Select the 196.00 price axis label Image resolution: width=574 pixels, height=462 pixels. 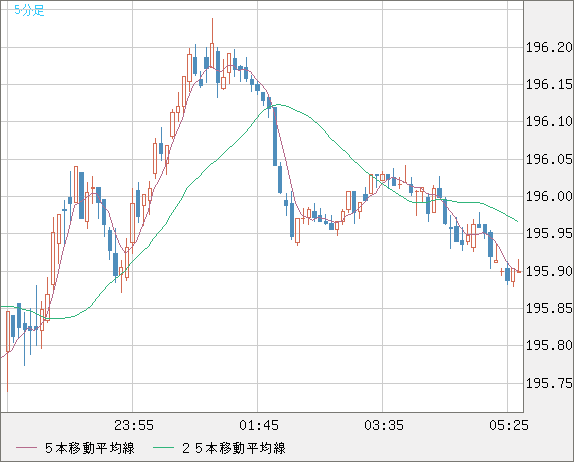[549, 196]
